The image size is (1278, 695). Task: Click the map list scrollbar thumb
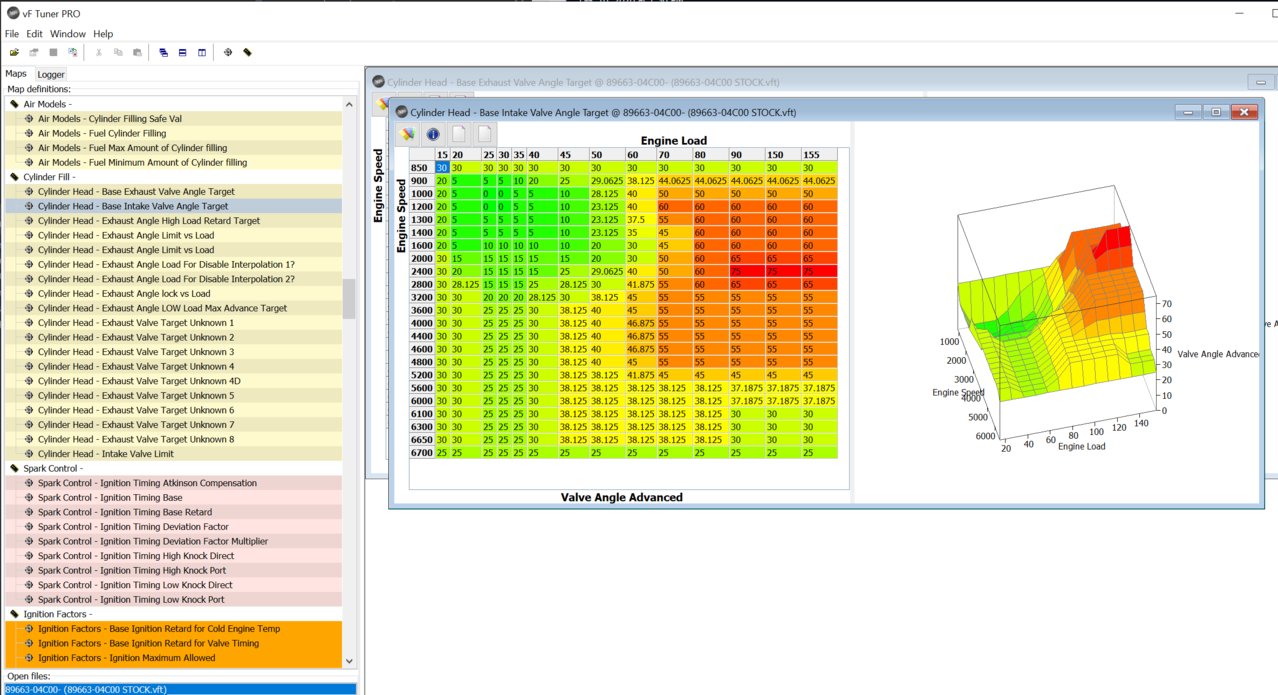[x=349, y=298]
